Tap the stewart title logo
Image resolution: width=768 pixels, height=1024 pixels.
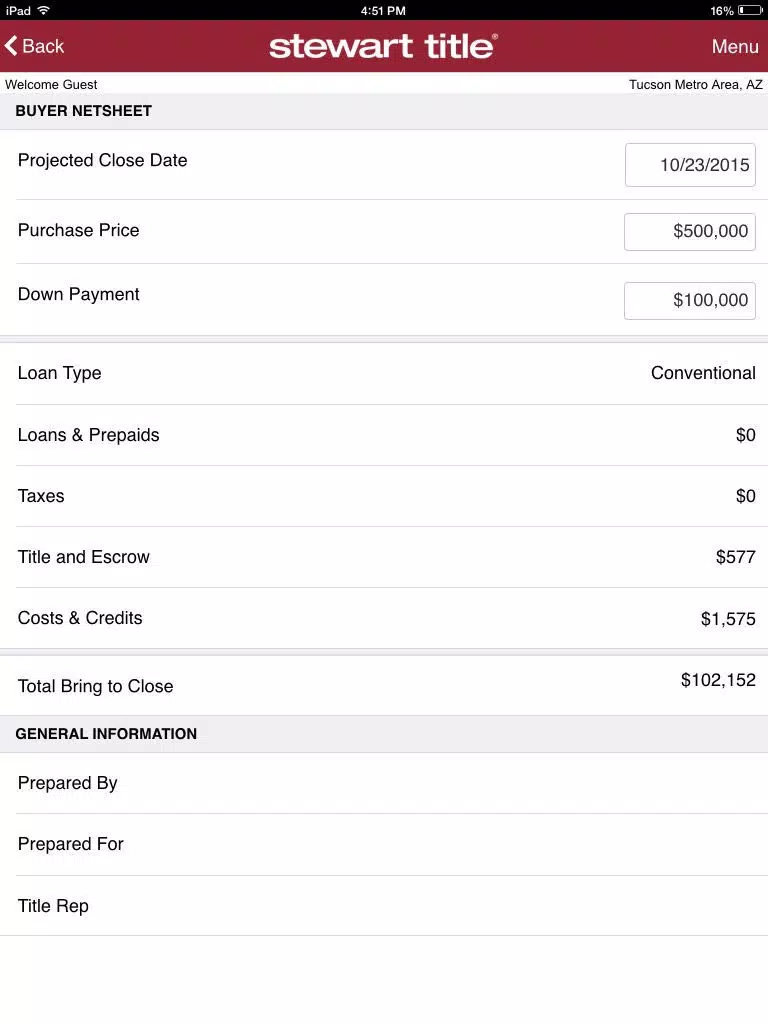(383, 46)
